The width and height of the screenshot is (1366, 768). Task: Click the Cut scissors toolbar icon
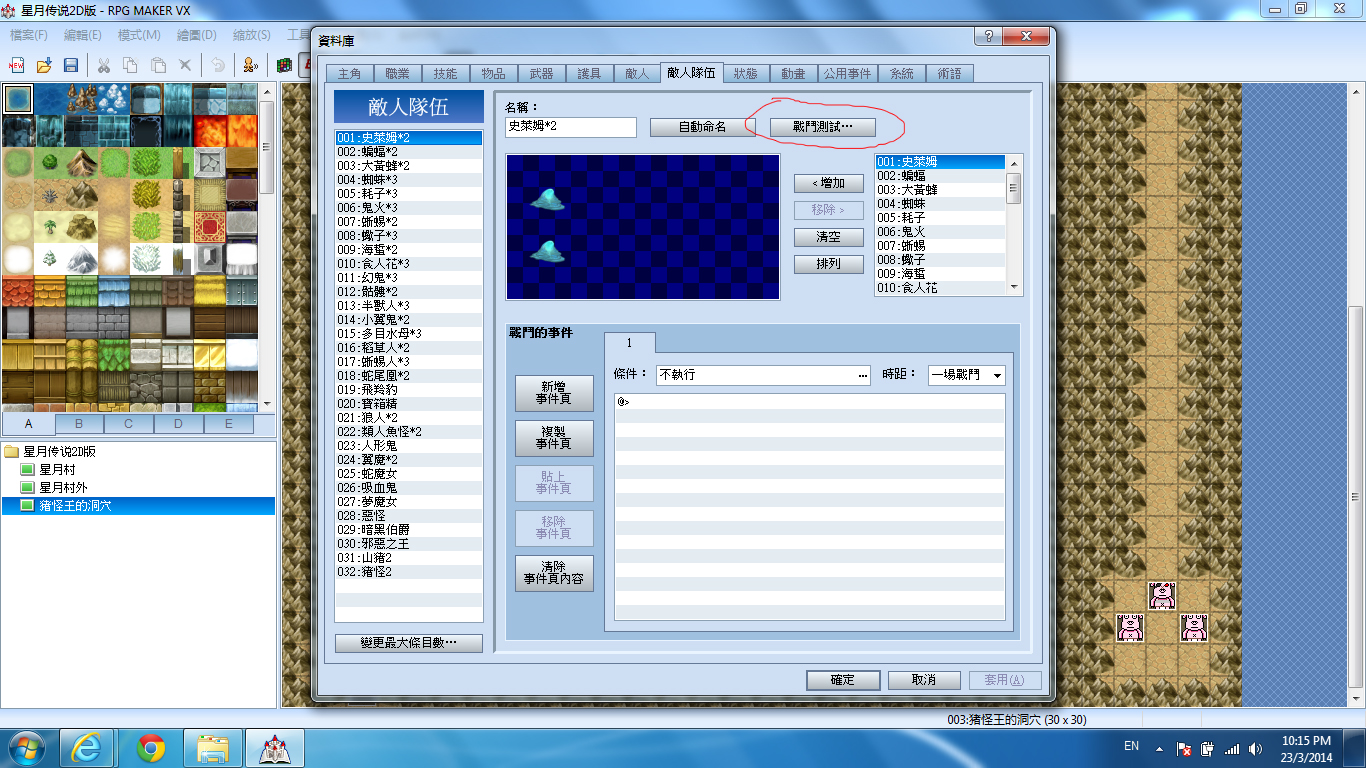tap(103, 65)
